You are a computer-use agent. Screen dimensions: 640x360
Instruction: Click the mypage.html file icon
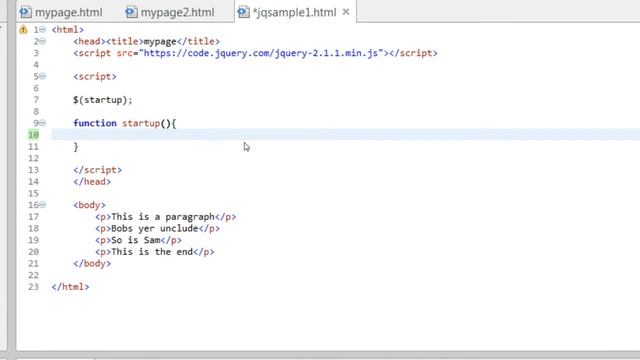pos(25,12)
